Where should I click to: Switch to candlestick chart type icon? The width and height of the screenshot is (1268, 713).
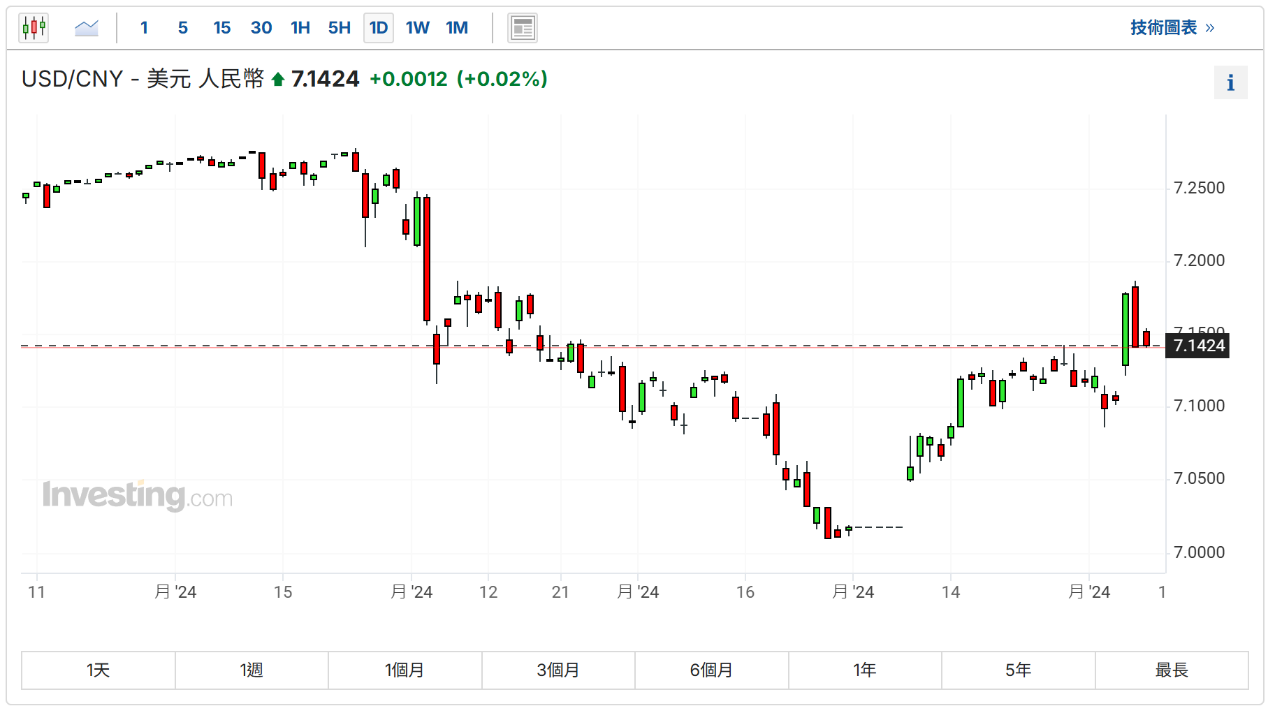(x=33, y=28)
